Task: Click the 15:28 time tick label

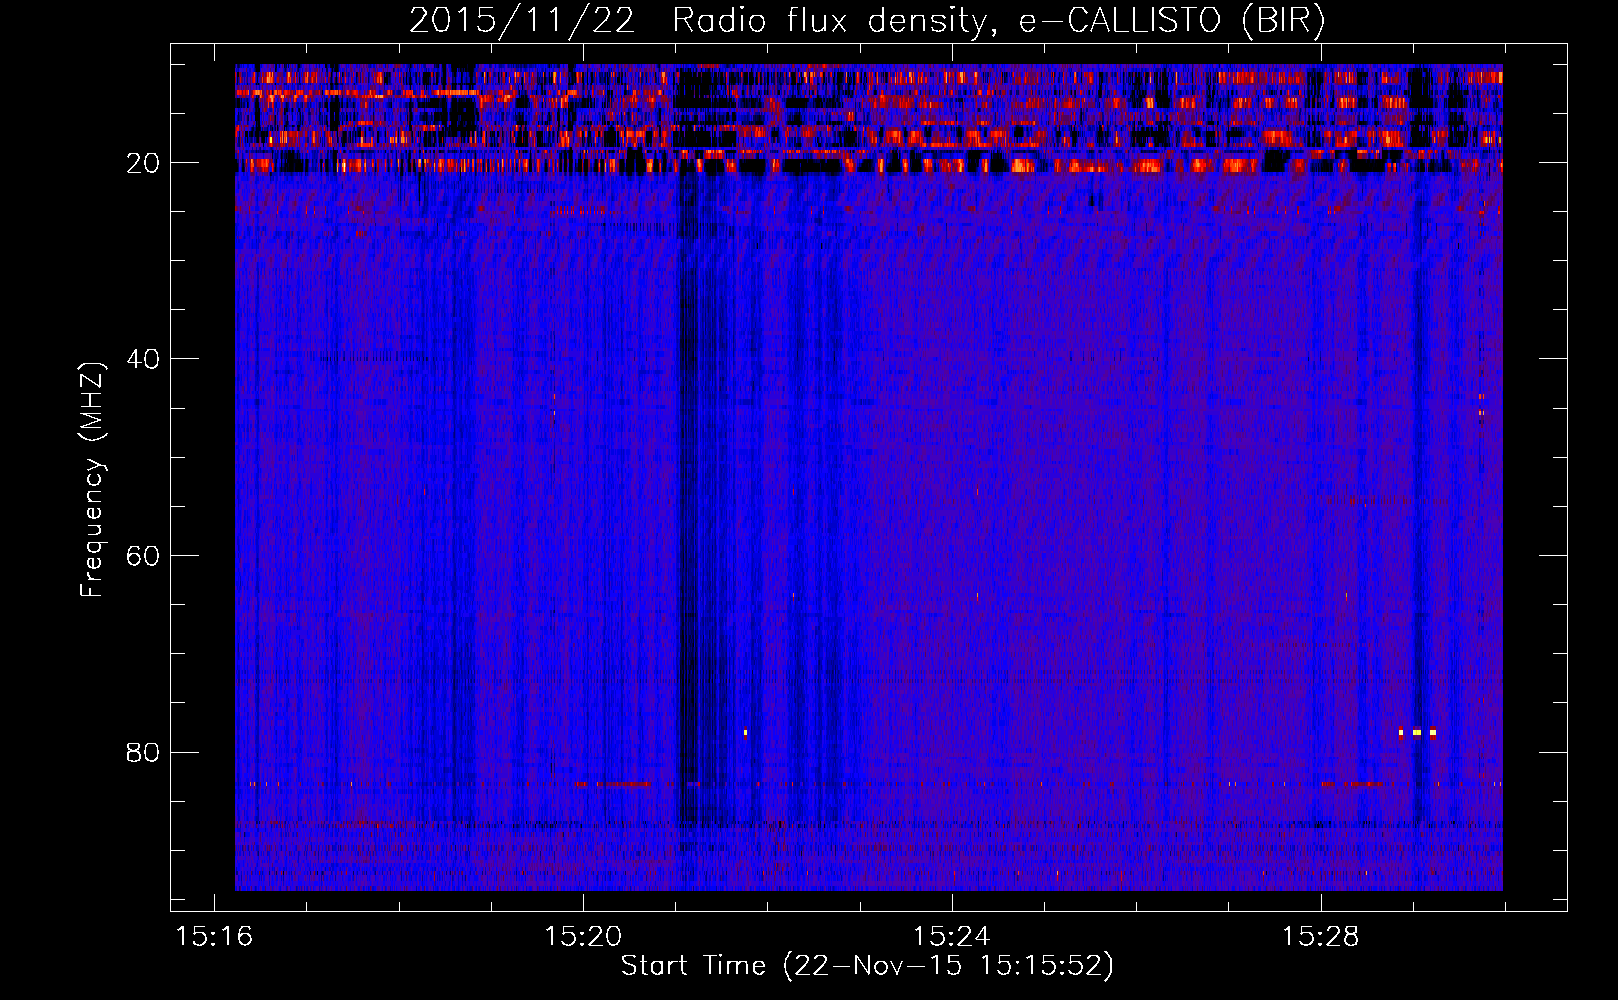Action: click(1321, 937)
